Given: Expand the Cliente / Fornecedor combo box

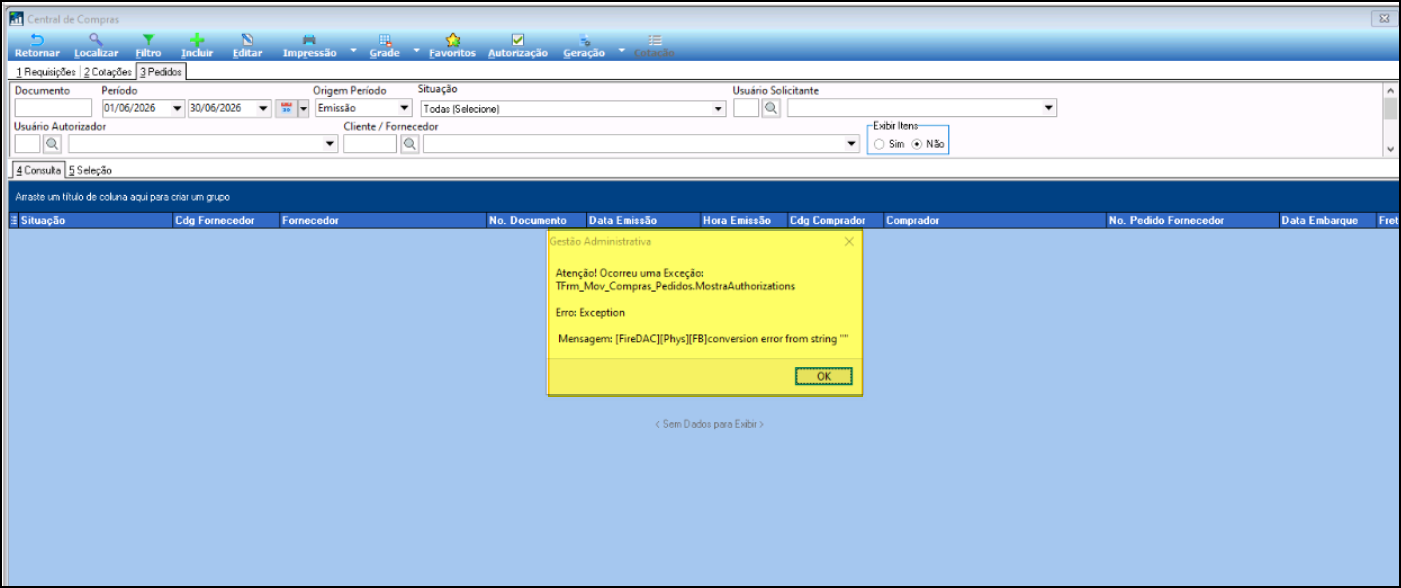Looking at the screenshot, I should (x=852, y=144).
